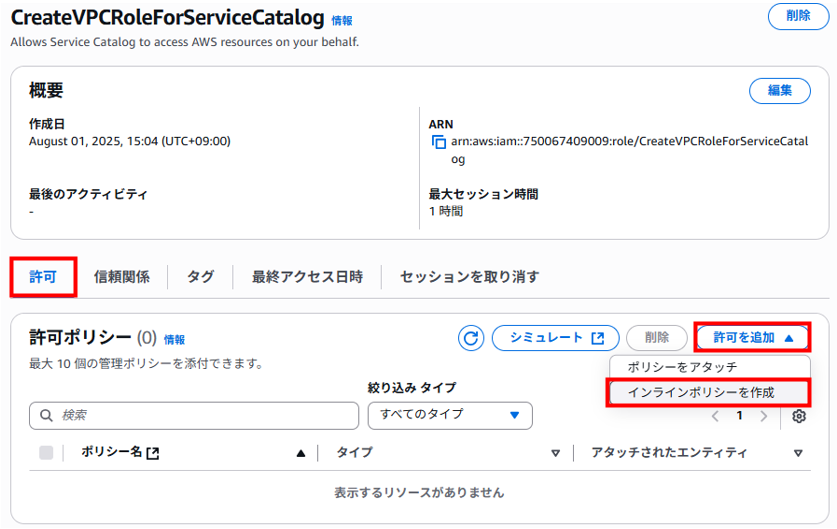Collapse the 許可を追加 dropdown
The image size is (837, 529).
pos(753,337)
